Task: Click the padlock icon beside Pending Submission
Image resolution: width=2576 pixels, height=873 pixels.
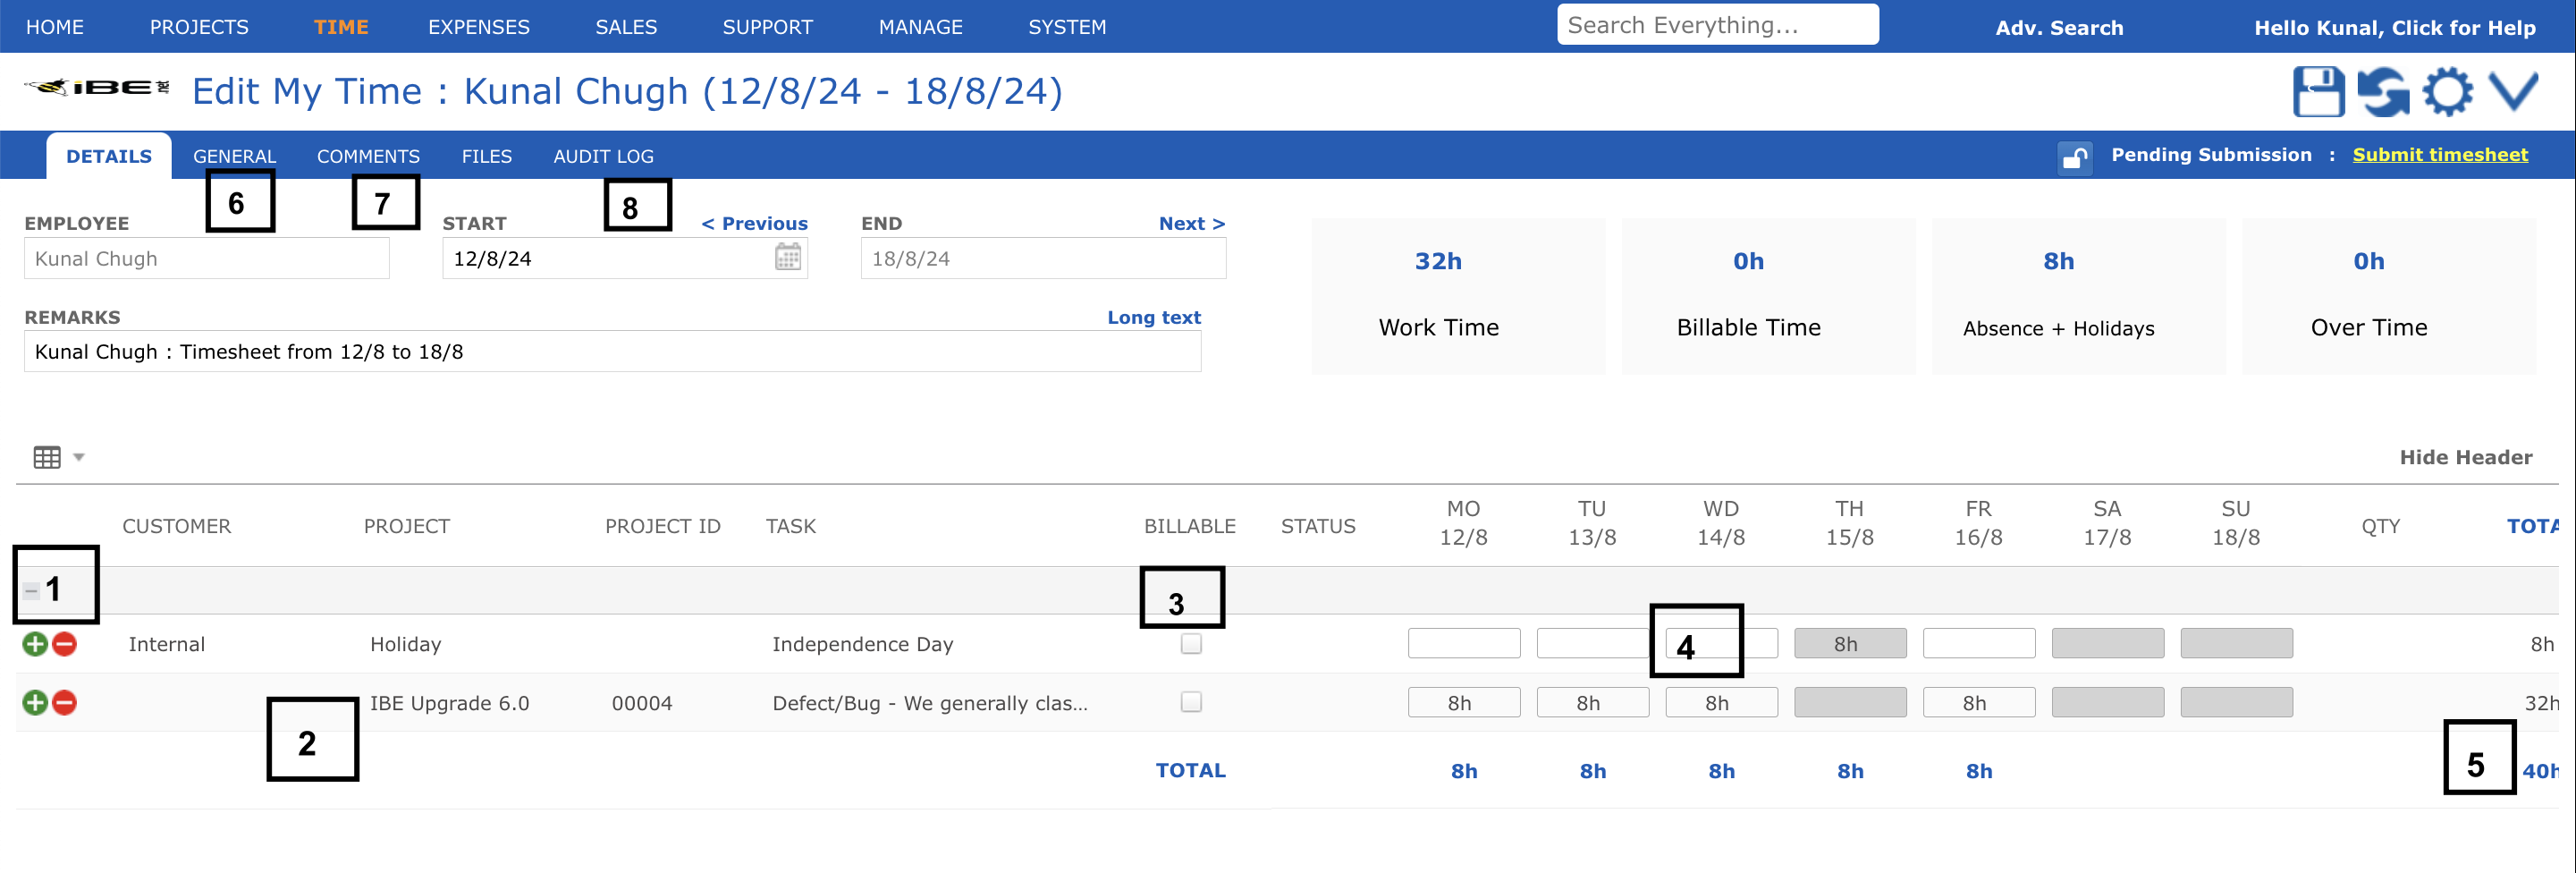Action: pyautogui.click(x=2074, y=157)
